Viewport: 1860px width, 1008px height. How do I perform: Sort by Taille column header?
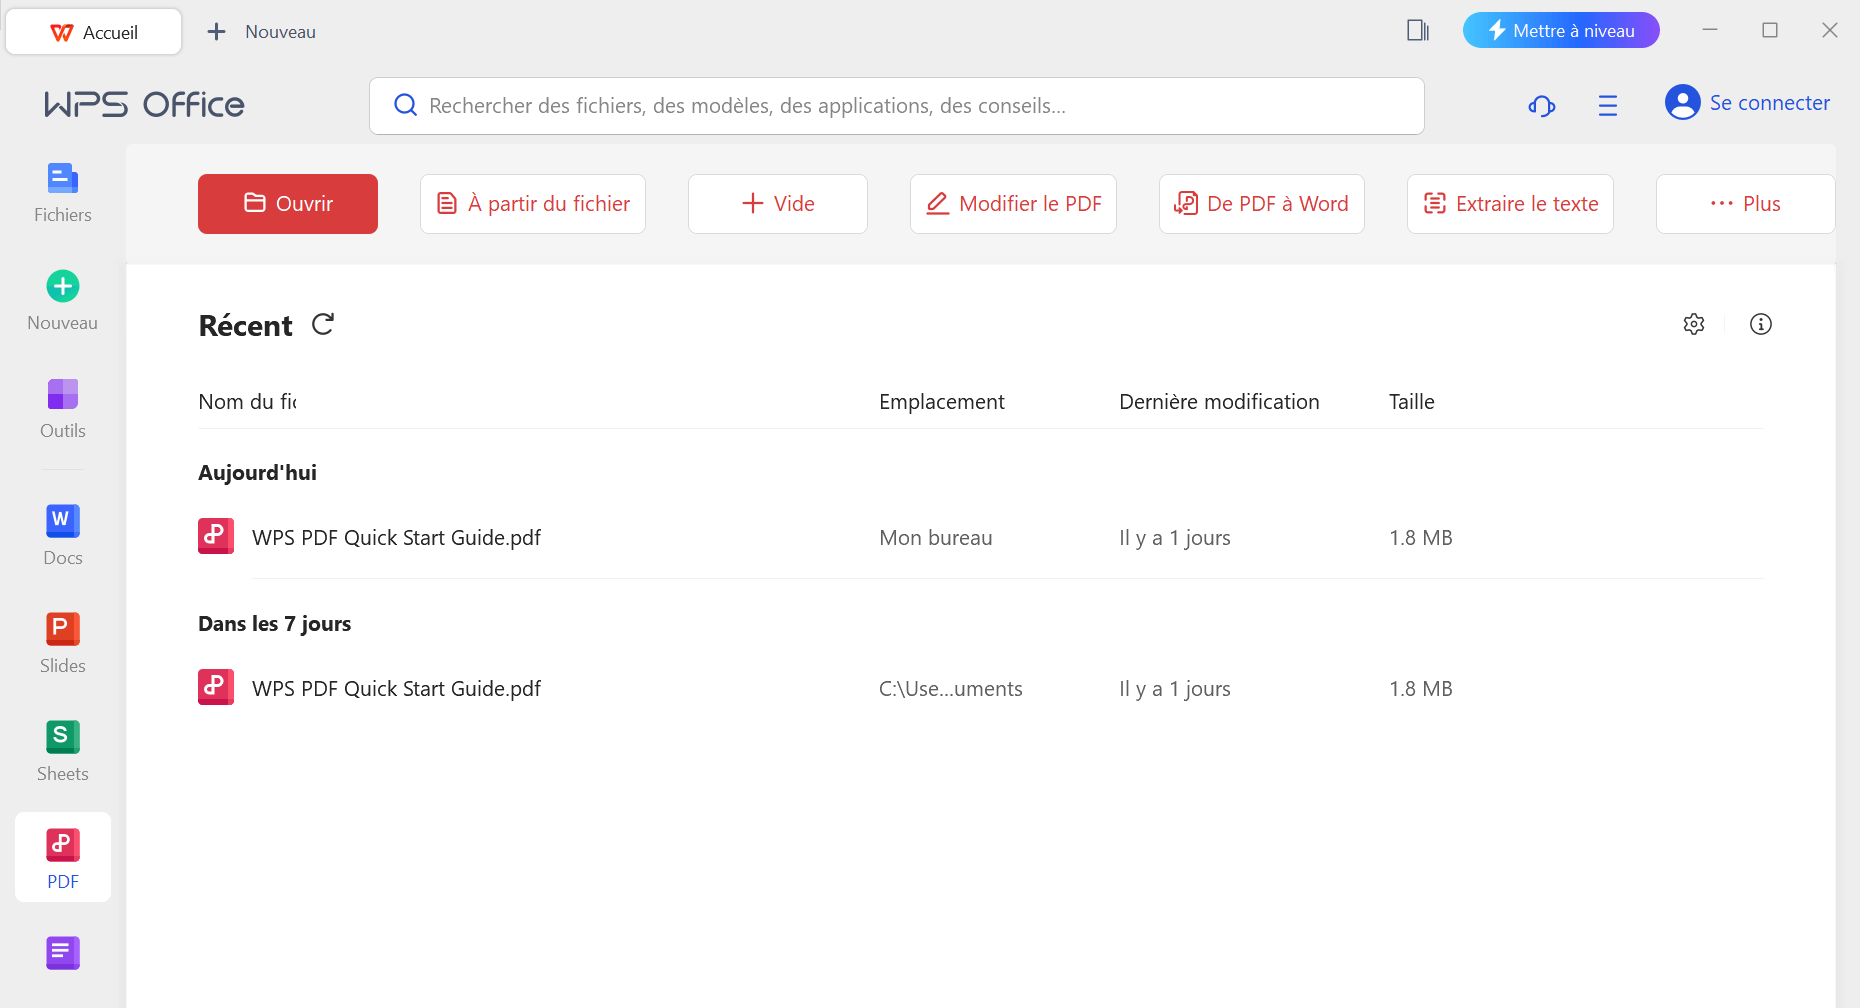pyautogui.click(x=1411, y=402)
